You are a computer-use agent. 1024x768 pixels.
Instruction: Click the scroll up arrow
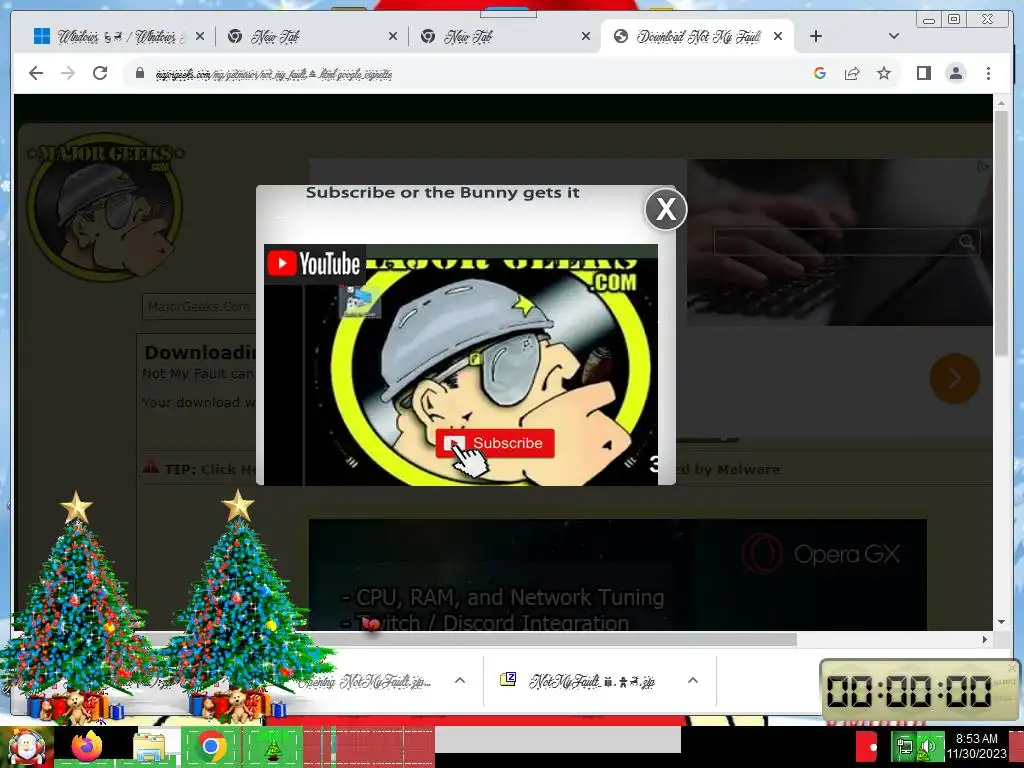point(1001,103)
